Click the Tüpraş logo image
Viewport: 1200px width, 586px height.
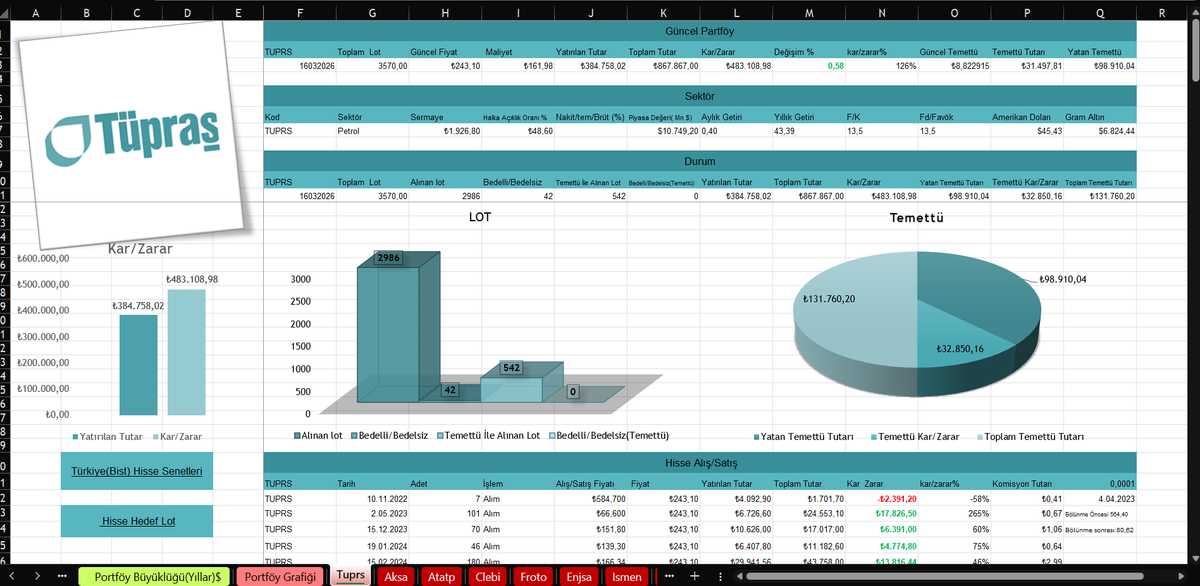point(133,135)
